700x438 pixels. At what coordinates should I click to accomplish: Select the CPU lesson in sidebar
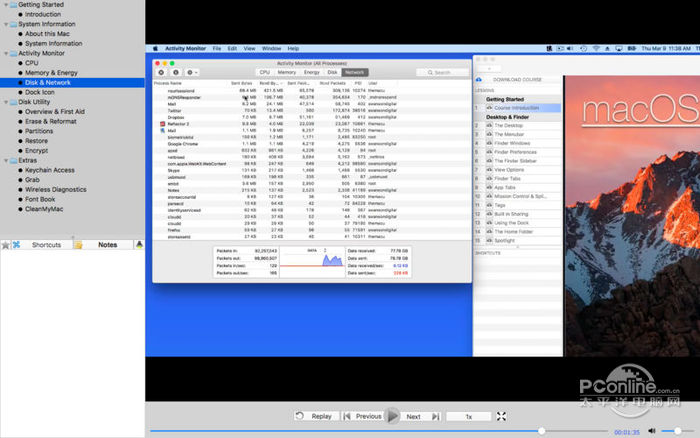click(32, 63)
